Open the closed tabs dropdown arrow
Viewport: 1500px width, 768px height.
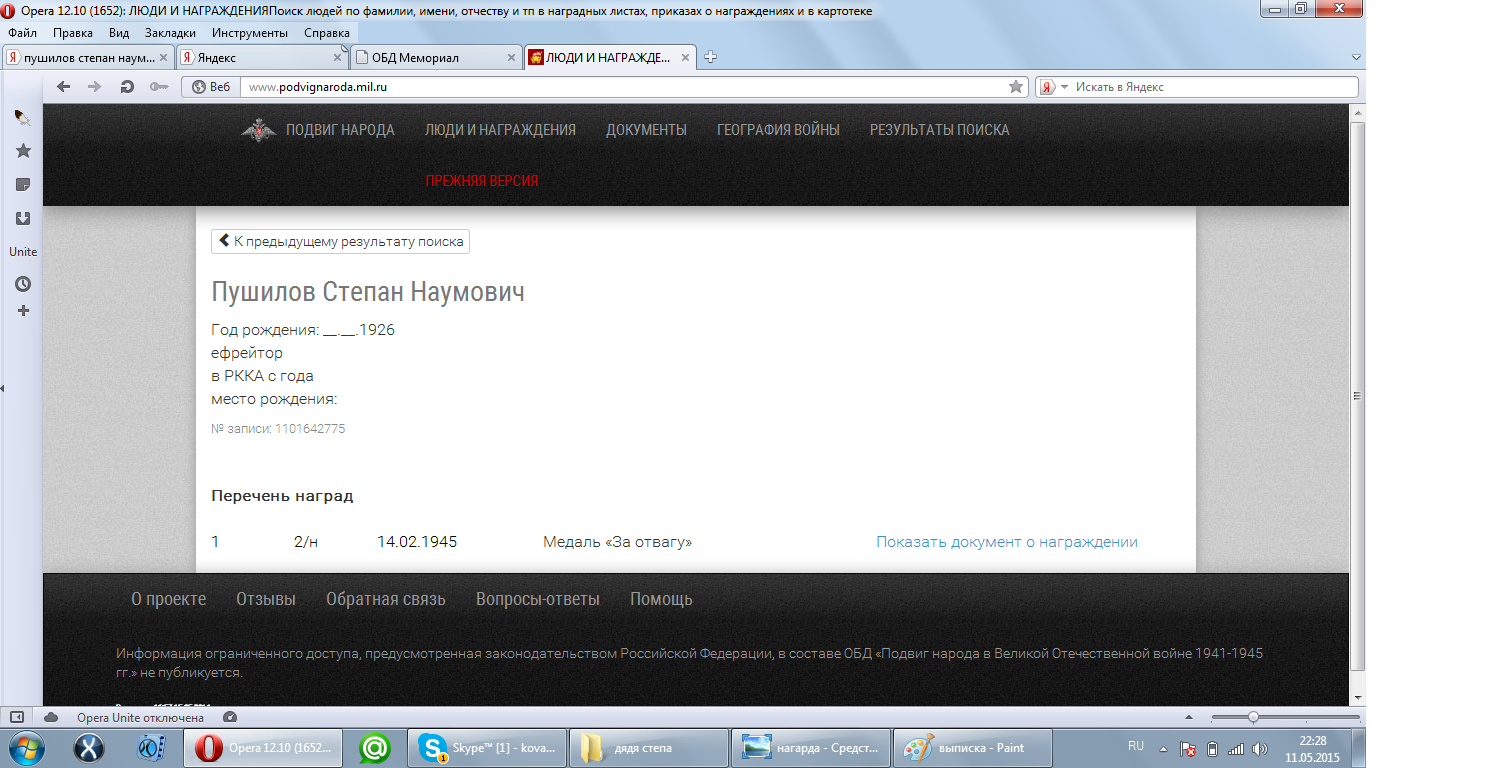[1356, 58]
